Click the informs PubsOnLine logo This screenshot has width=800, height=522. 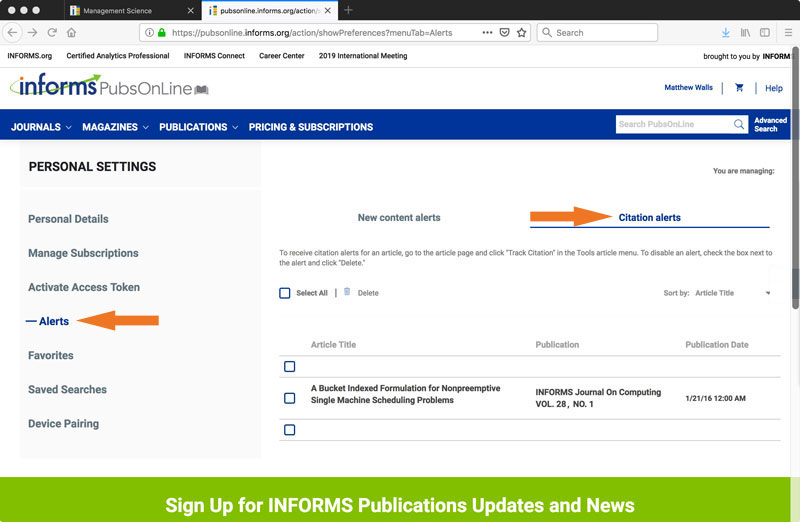pos(109,85)
